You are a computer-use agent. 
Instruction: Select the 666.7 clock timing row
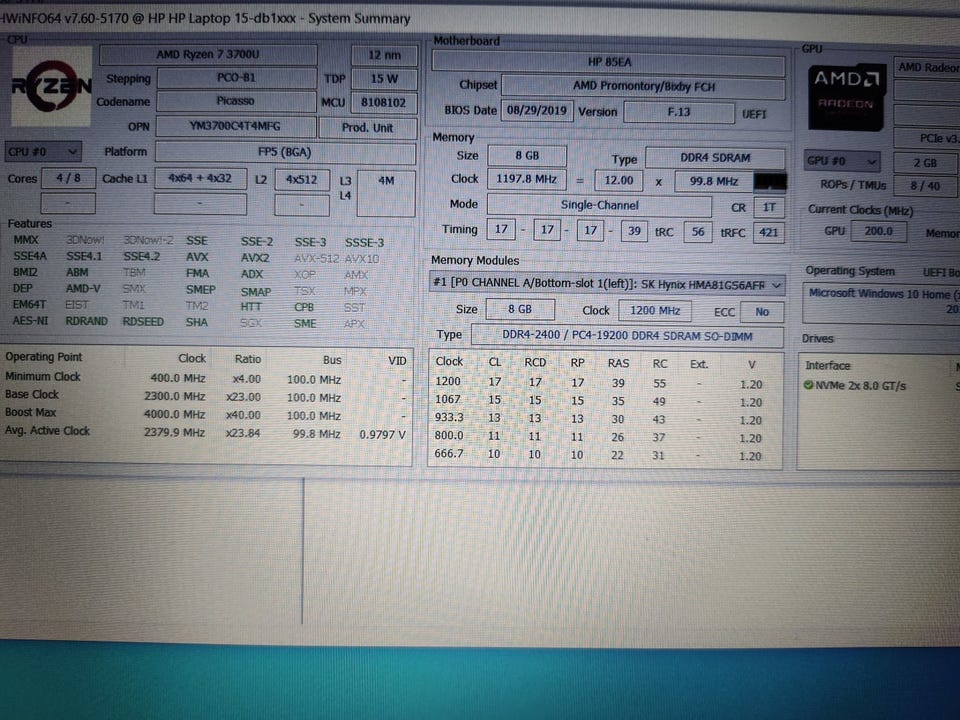pos(605,454)
